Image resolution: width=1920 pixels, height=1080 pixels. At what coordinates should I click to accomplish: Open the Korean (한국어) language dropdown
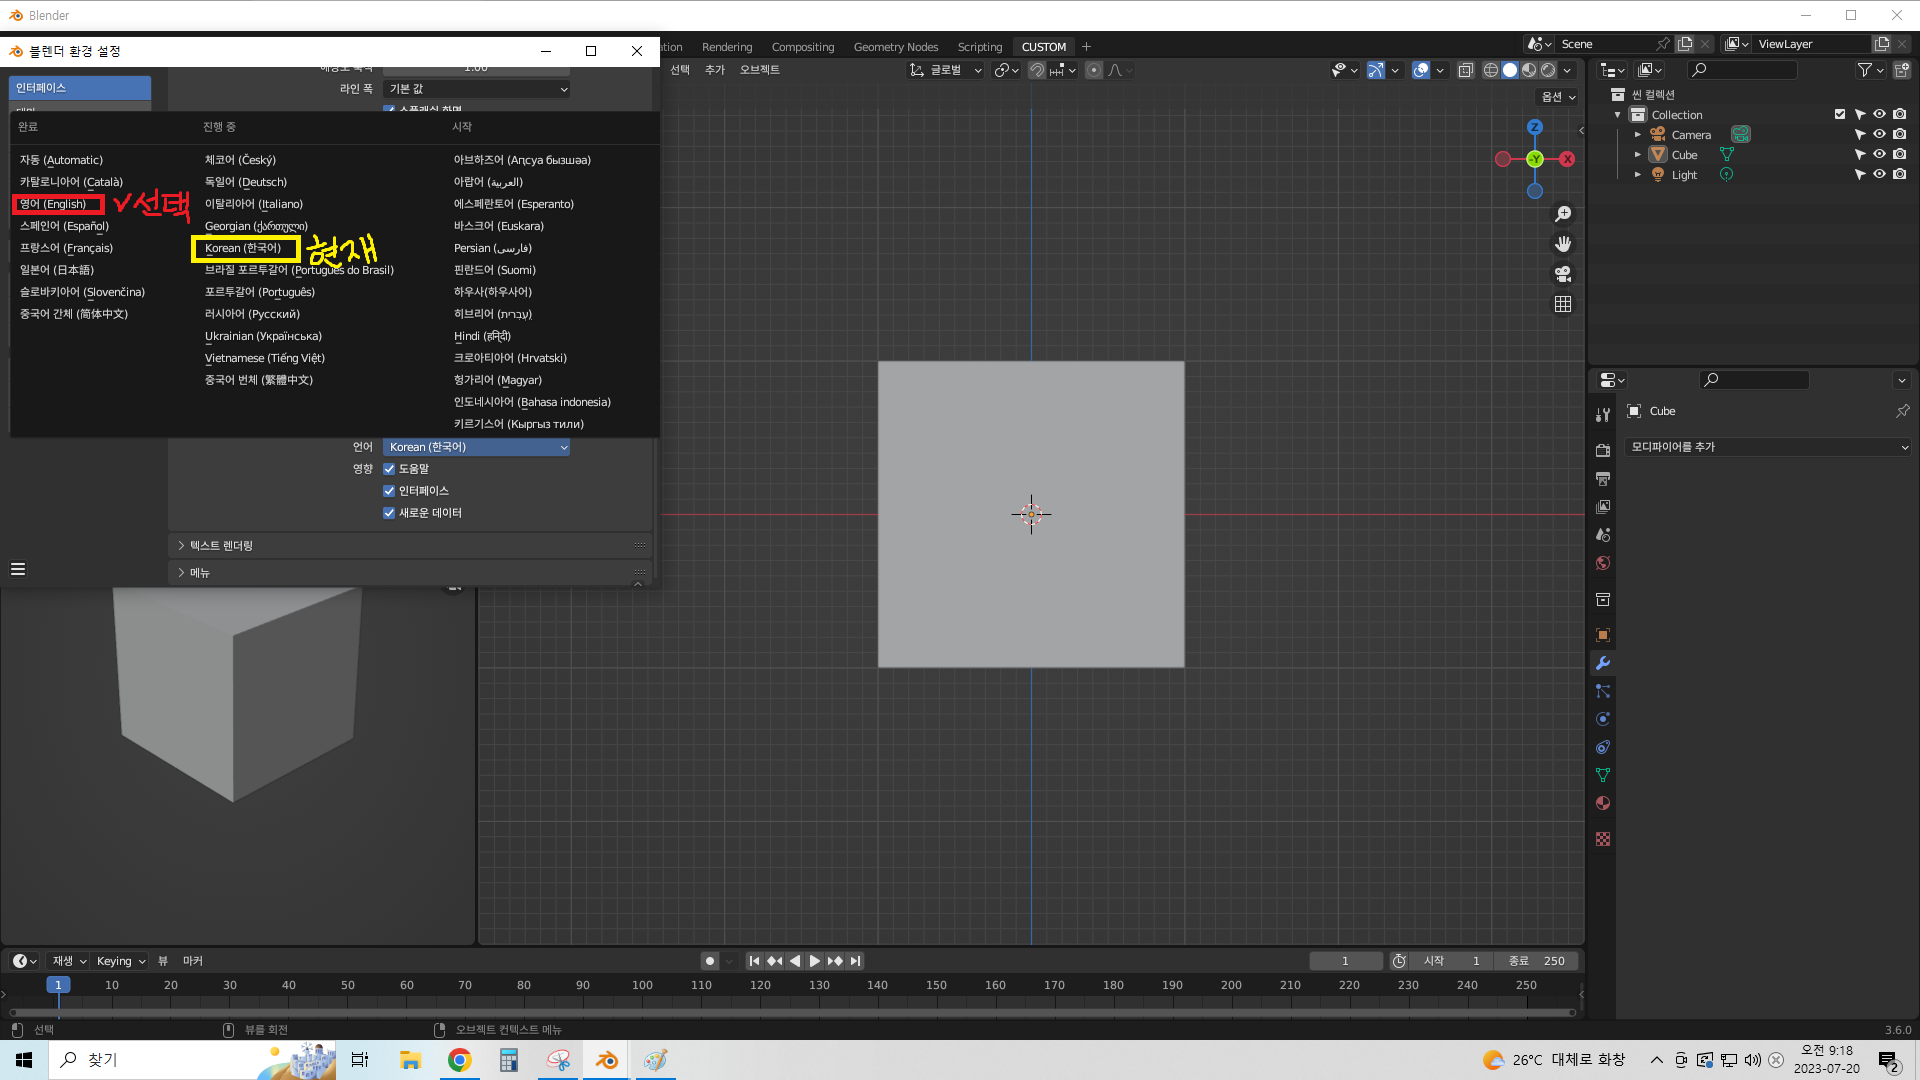point(477,447)
